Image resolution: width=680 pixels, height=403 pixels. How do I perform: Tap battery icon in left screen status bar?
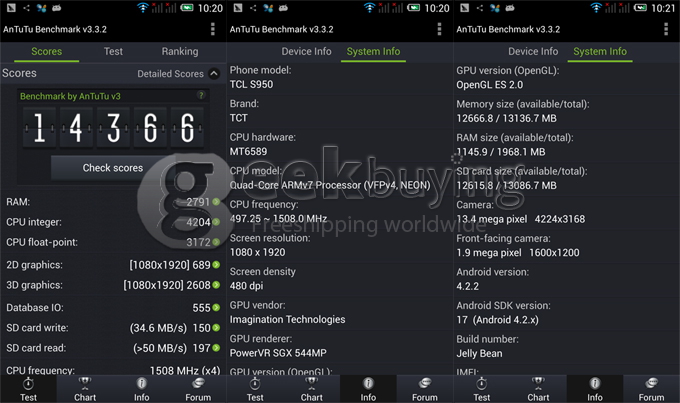click(187, 8)
